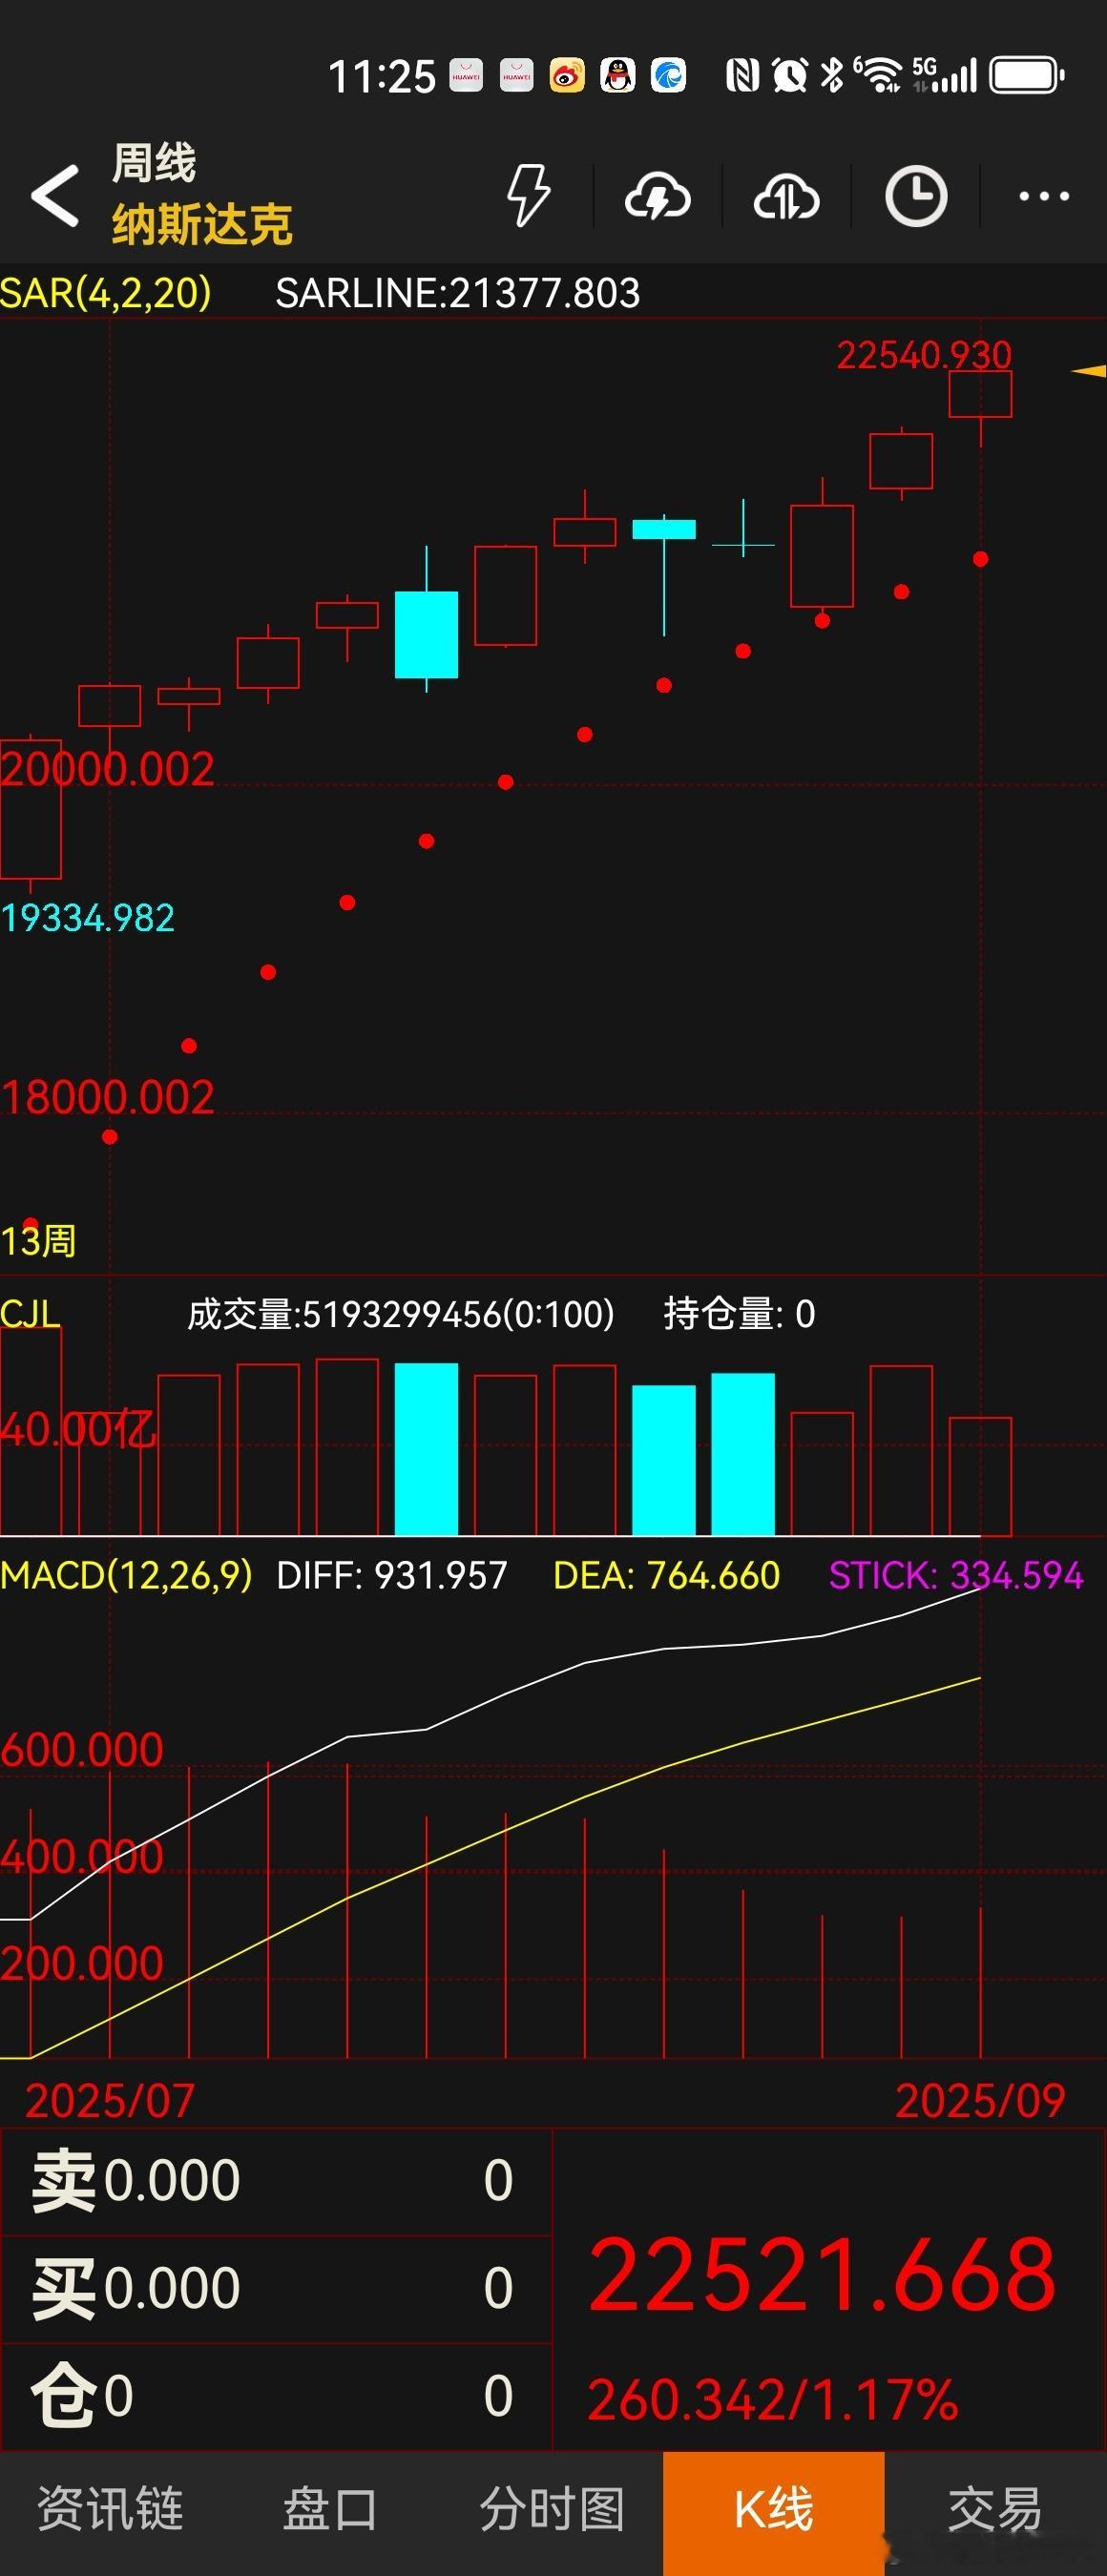Tap the 19334.982 low price label

(x=88, y=918)
